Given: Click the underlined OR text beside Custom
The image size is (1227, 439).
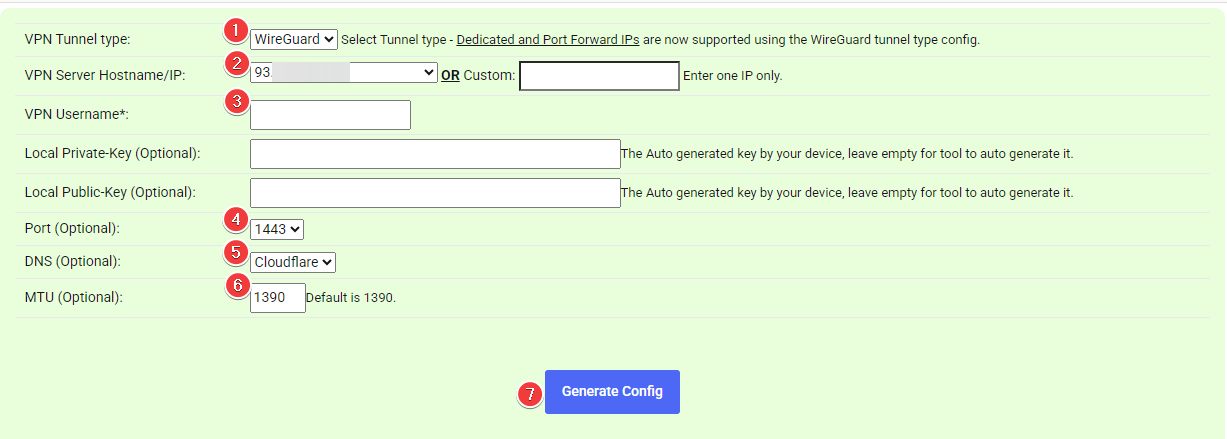Looking at the screenshot, I should pyautogui.click(x=450, y=75).
